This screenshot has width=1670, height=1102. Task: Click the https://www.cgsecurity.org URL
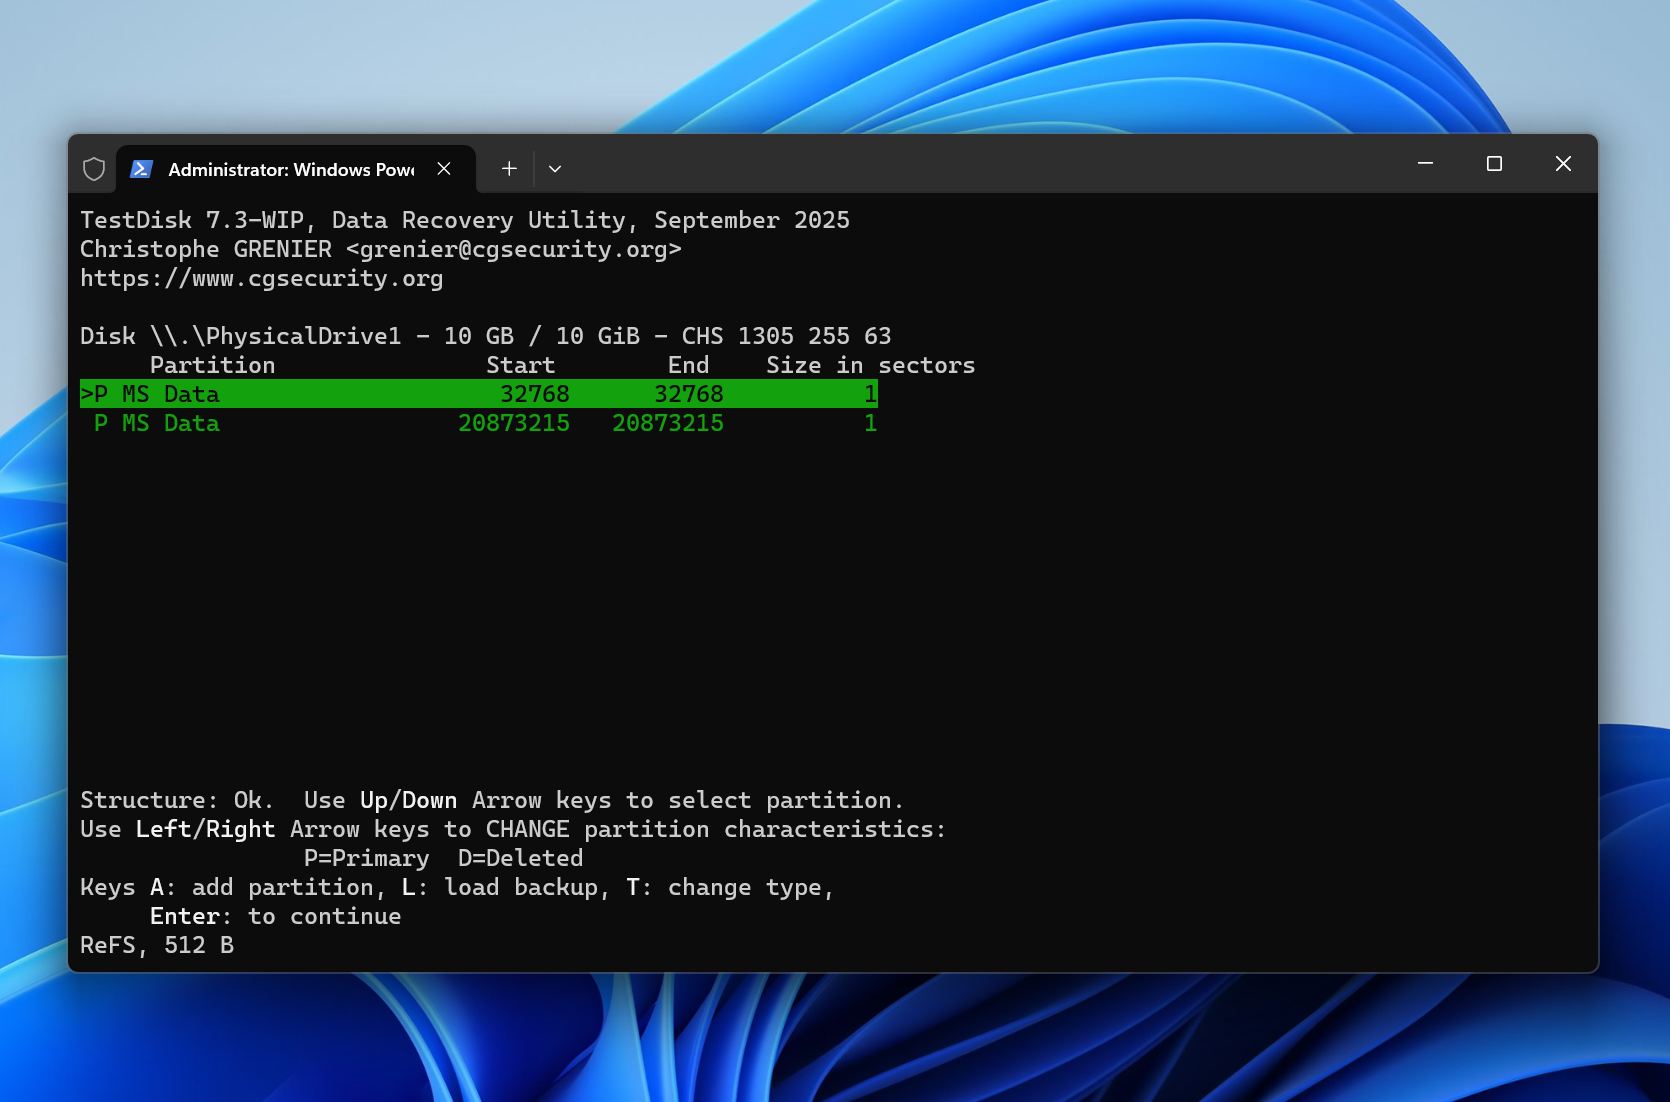[261, 278]
